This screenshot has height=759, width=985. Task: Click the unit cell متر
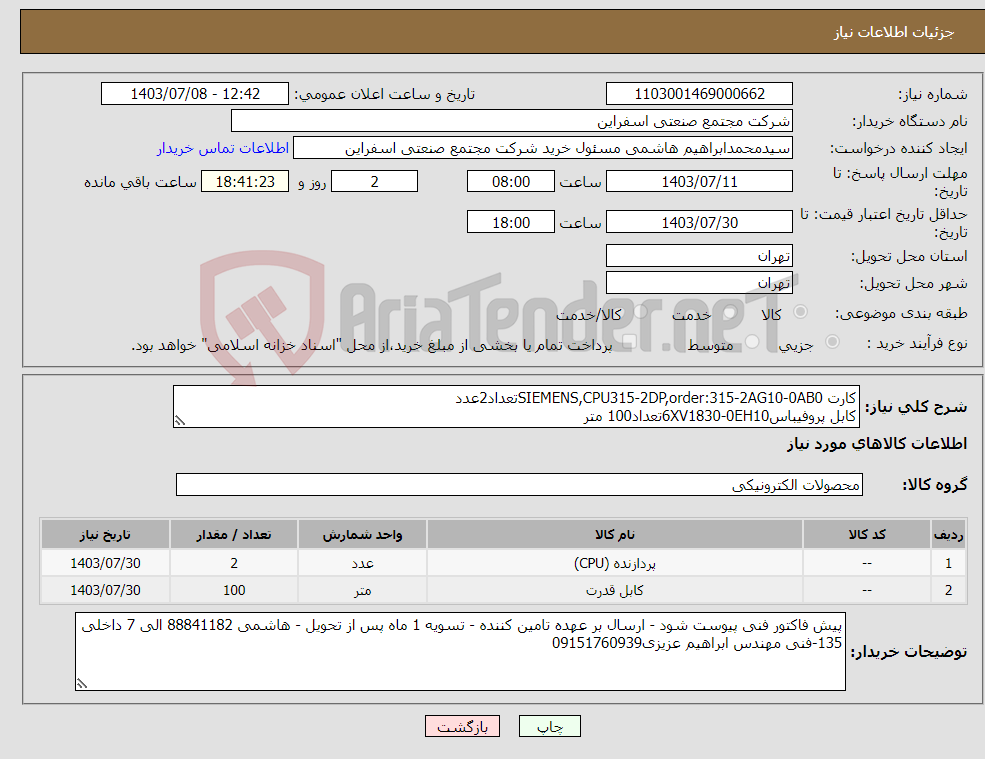pyautogui.click(x=362, y=590)
